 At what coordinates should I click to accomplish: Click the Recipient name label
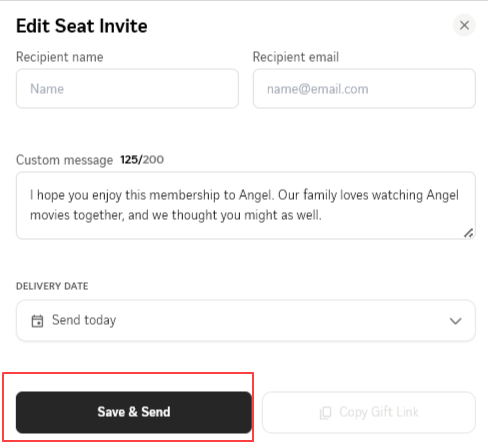60,57
